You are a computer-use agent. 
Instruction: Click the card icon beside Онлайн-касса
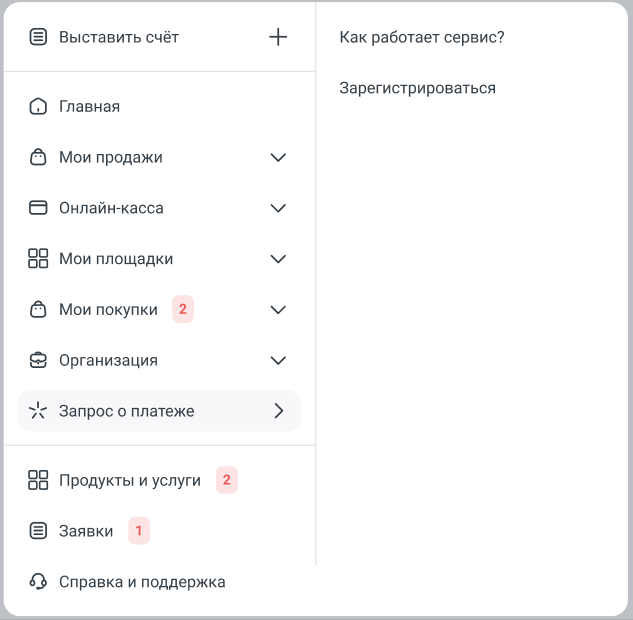pos(38,208)
